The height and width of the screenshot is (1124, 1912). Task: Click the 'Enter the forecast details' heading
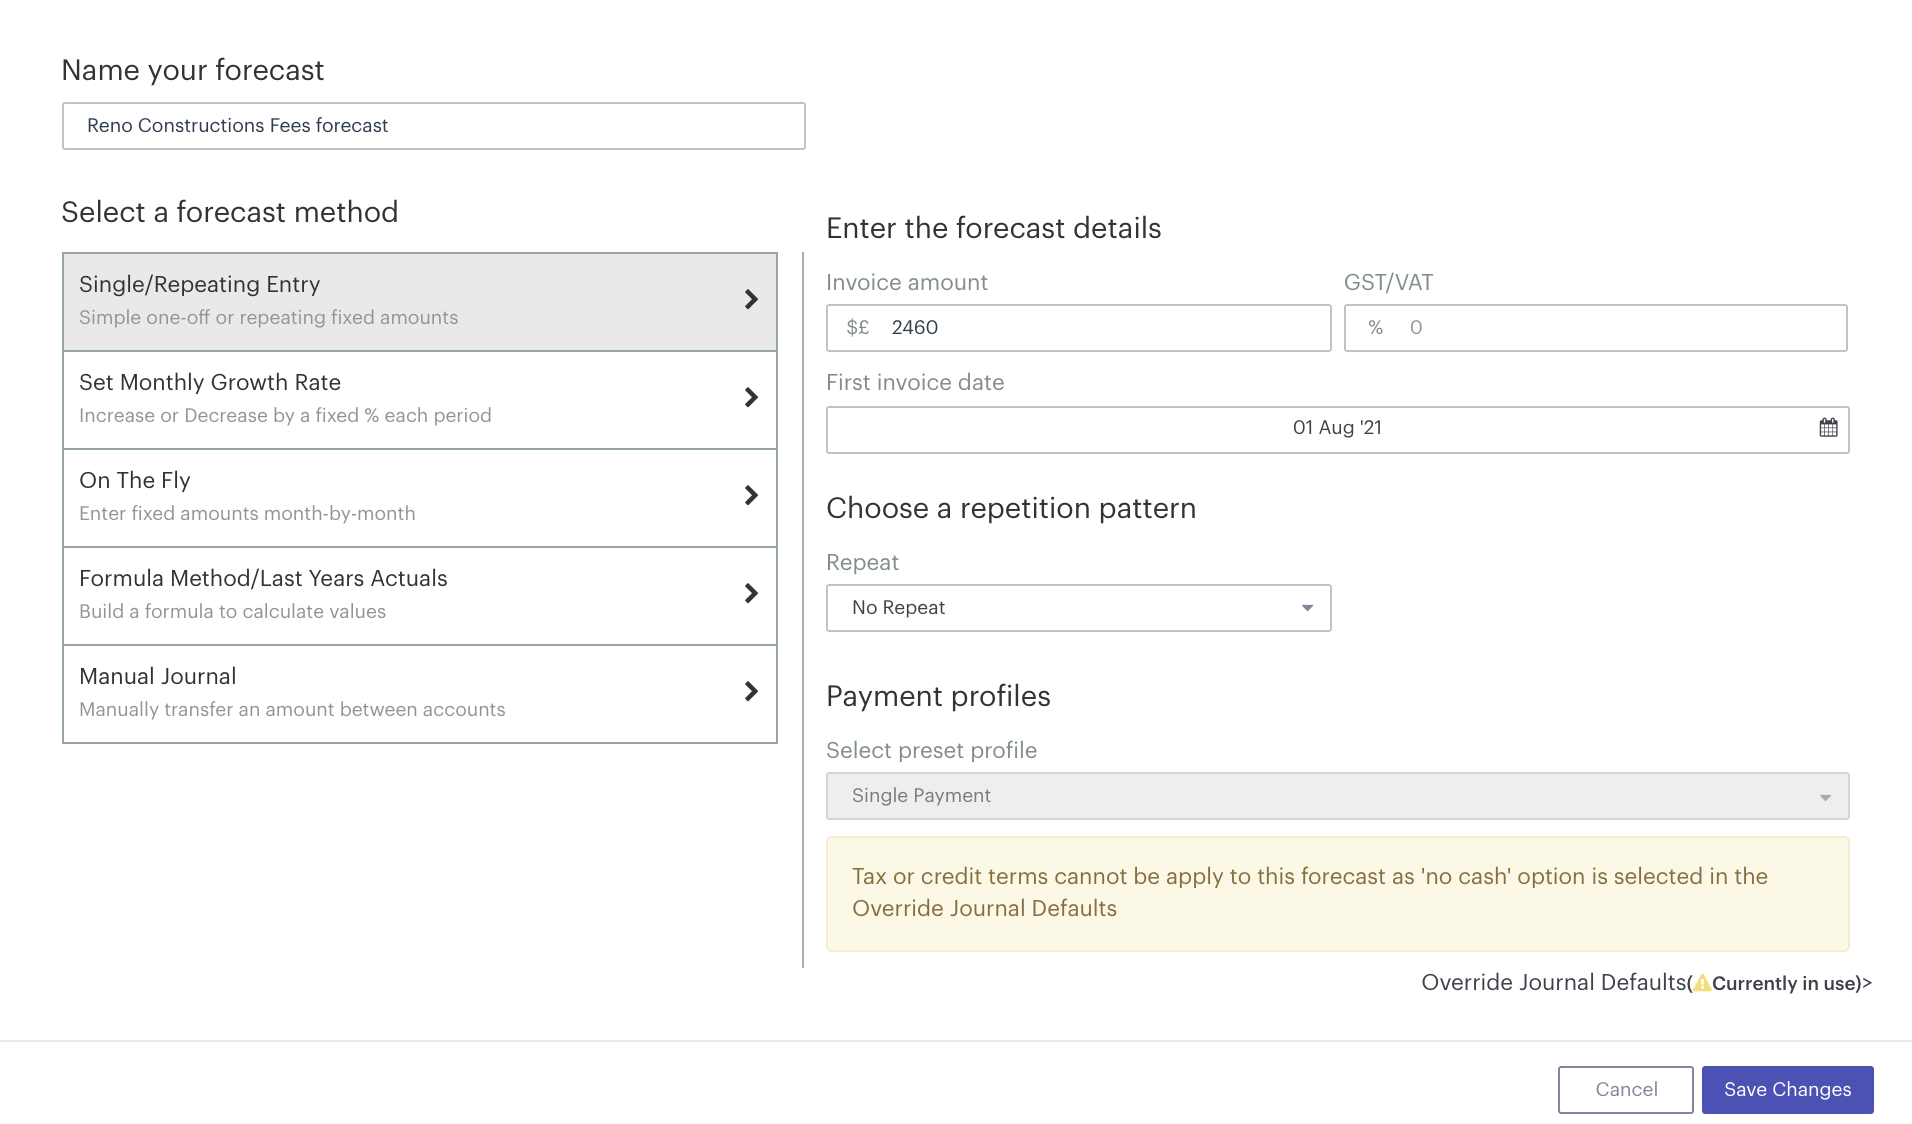click(x=994, y=228)
